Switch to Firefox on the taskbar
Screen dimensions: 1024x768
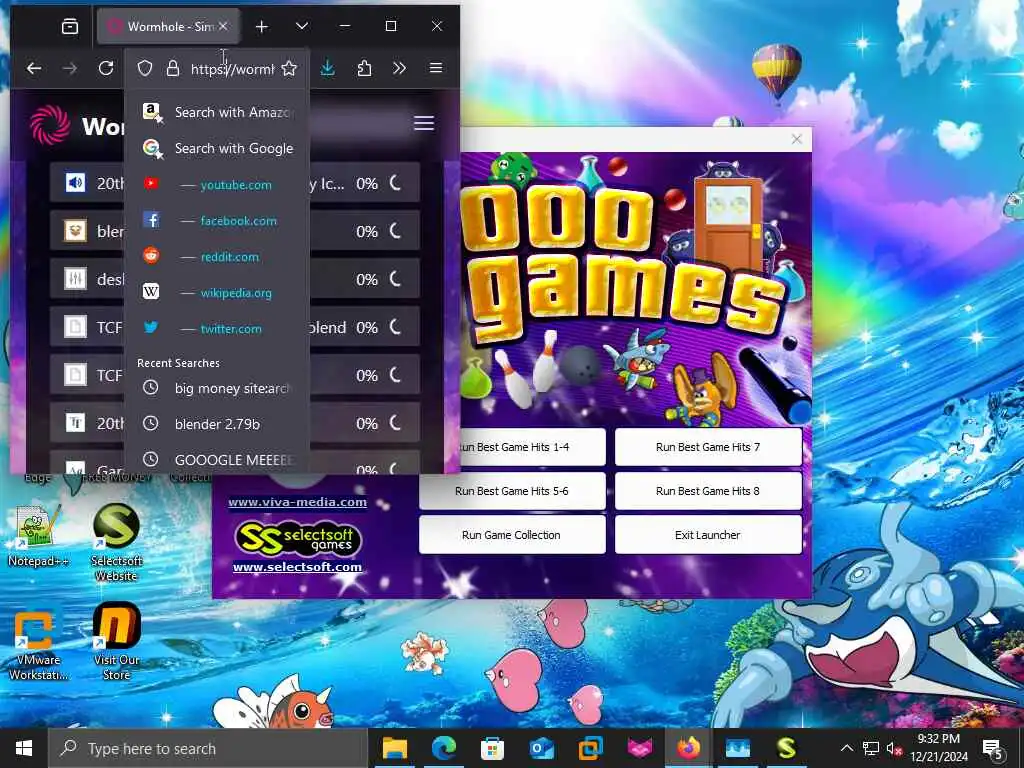[x=688, y=748]
